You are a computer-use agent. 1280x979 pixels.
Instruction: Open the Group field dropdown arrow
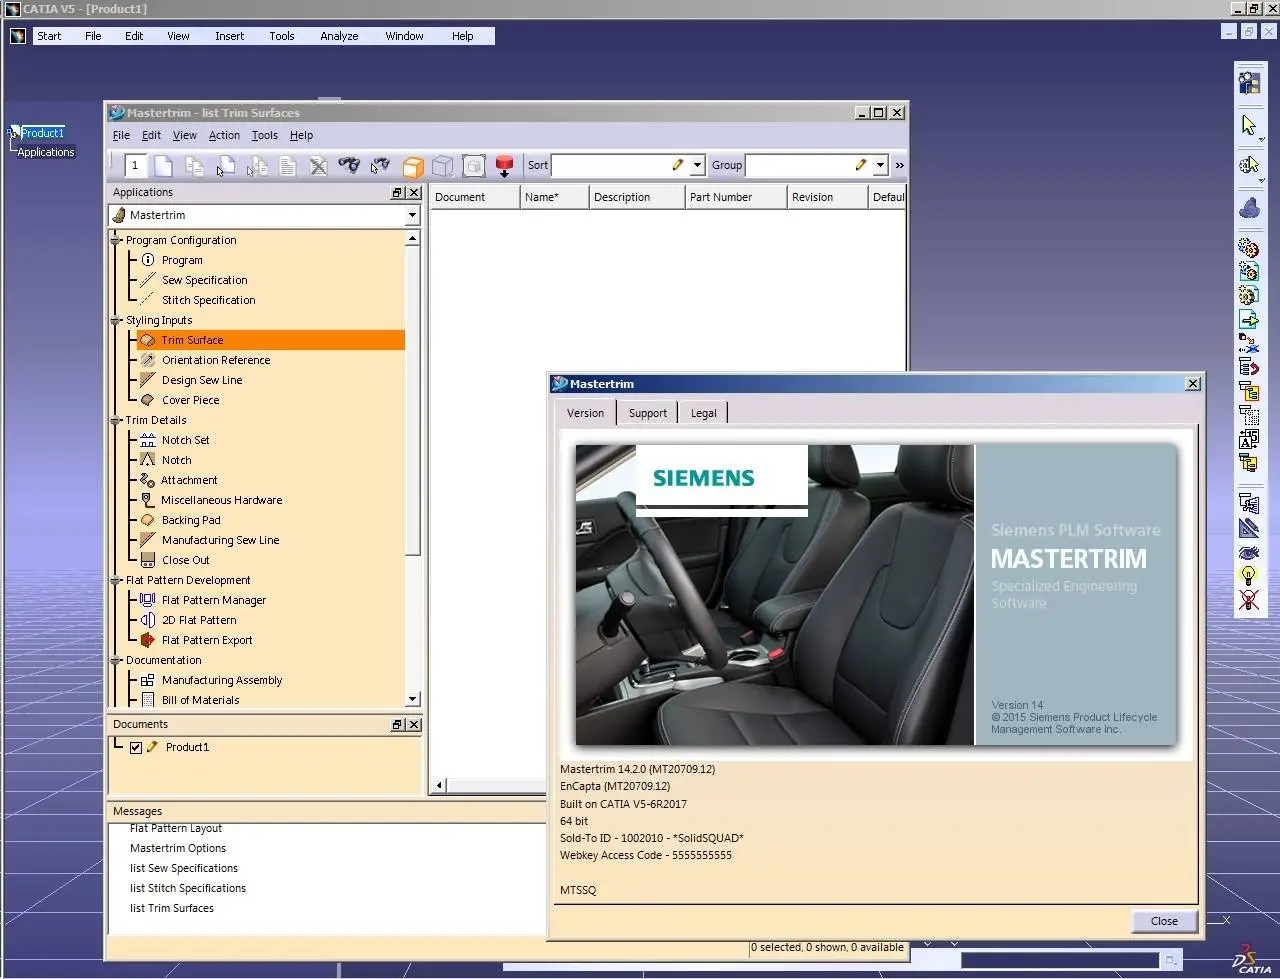(881, 165)
